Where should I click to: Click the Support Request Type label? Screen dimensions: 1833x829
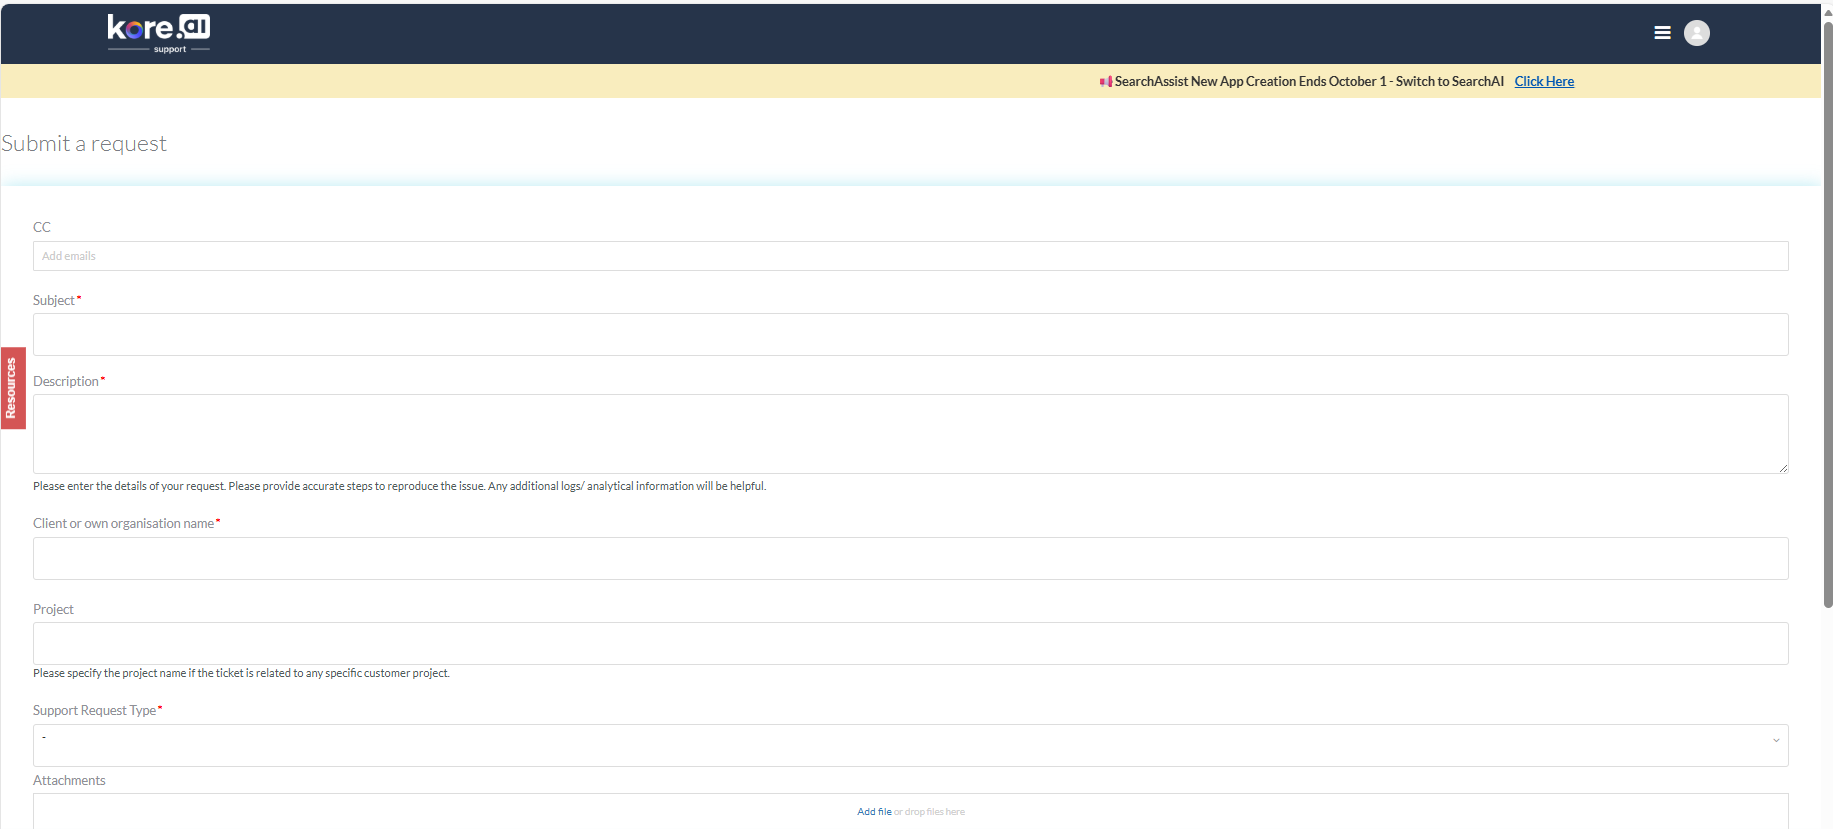coord(94,711)
